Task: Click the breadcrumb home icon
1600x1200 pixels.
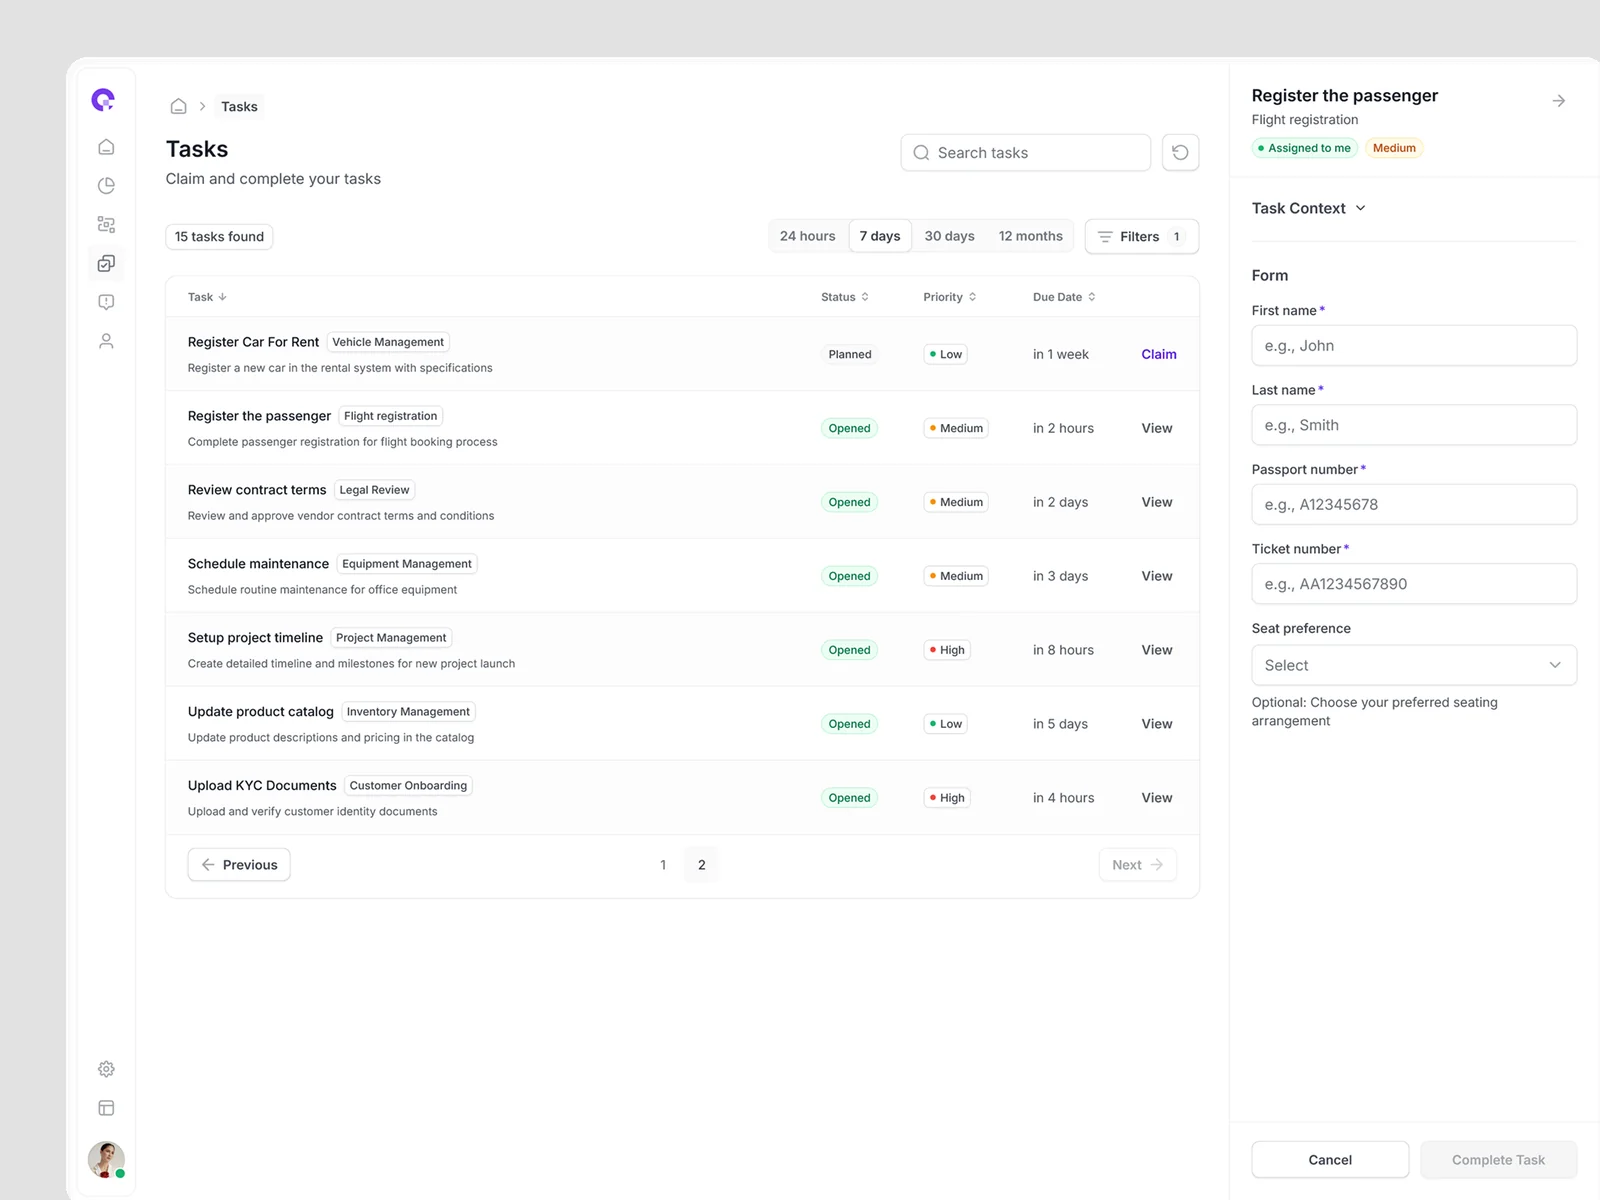Action: coord(178,106)
